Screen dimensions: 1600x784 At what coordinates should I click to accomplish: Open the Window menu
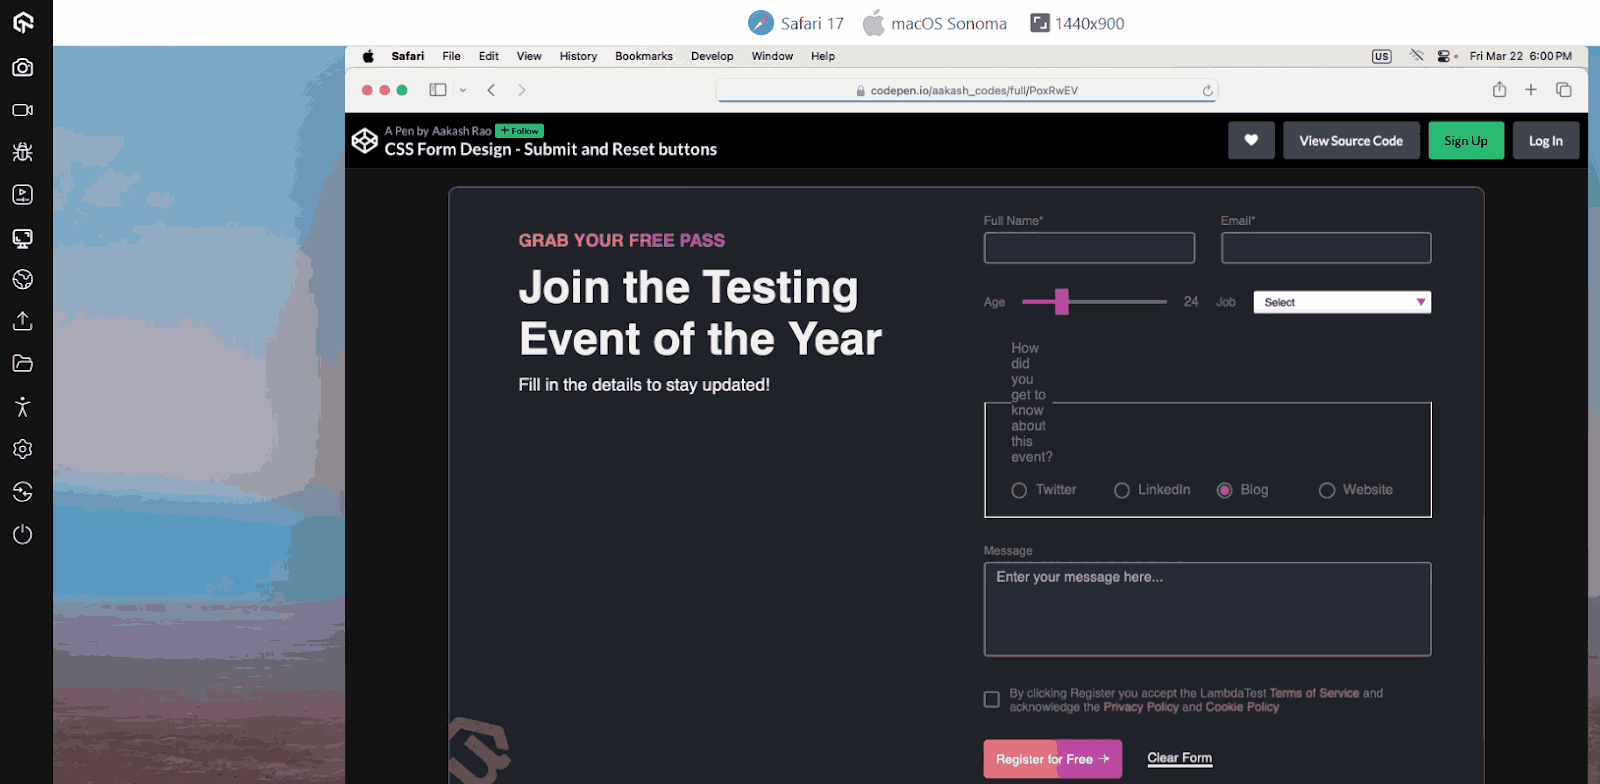pyautogui.click(x=772, y=56)
